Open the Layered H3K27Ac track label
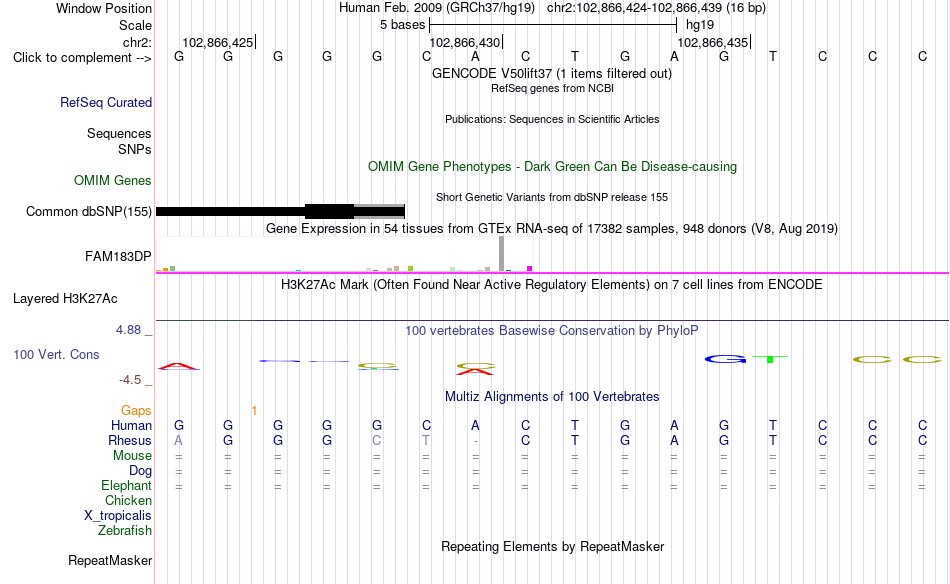Screen dimensions: 950x584 pyautogui.click(x=65, y=299)
